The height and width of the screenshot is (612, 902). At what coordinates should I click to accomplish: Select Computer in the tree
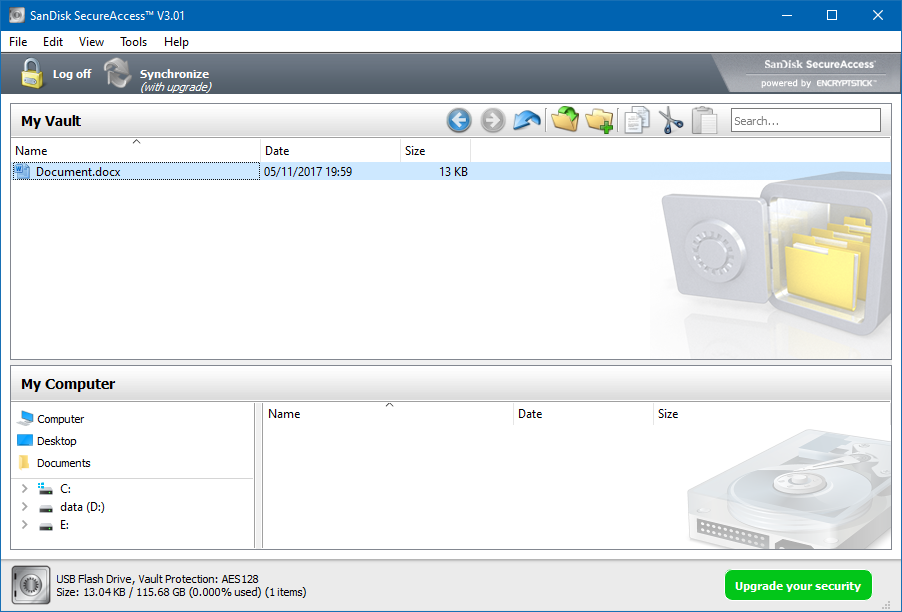[x=60, y=419]
